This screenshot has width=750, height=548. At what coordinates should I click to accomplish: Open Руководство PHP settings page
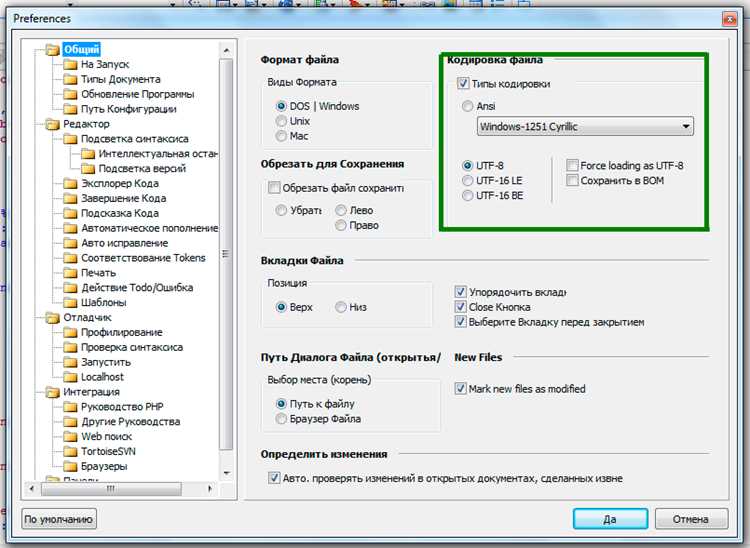pos(122,407)
